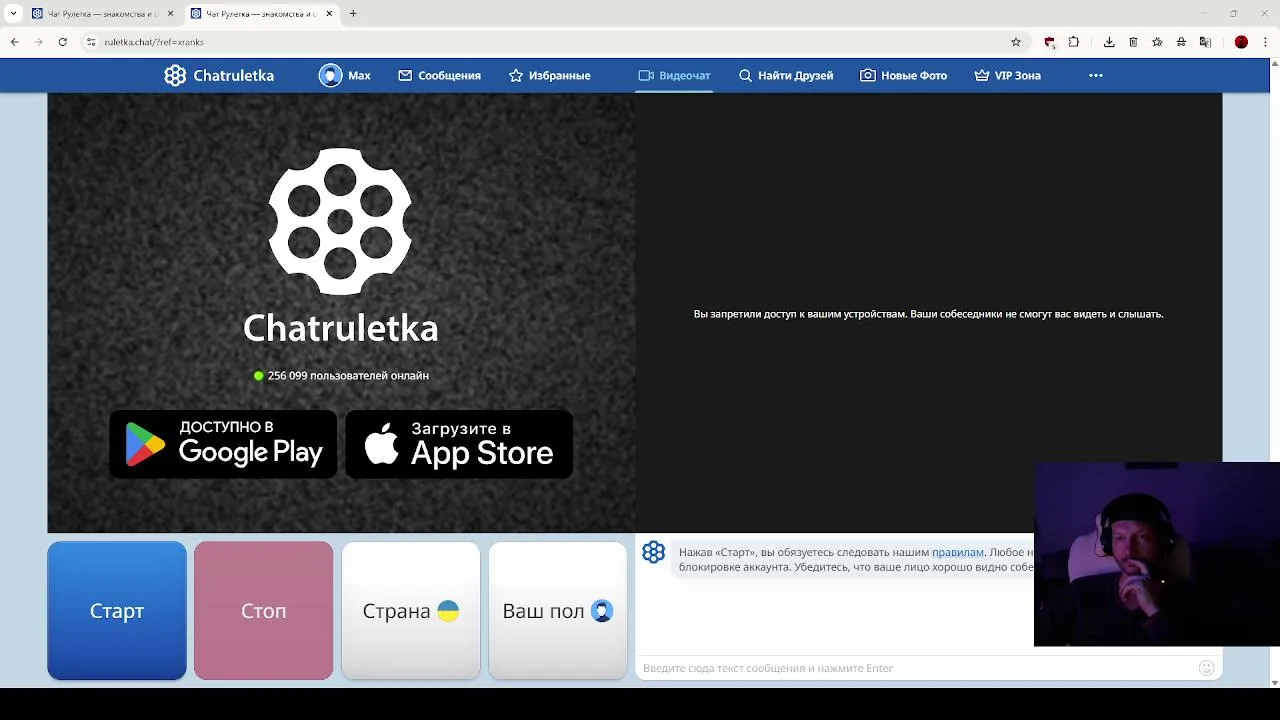Close the first browser tab
Image resolution: width=1280 pixels, height=720 pixels.
(x=170, y=14)
